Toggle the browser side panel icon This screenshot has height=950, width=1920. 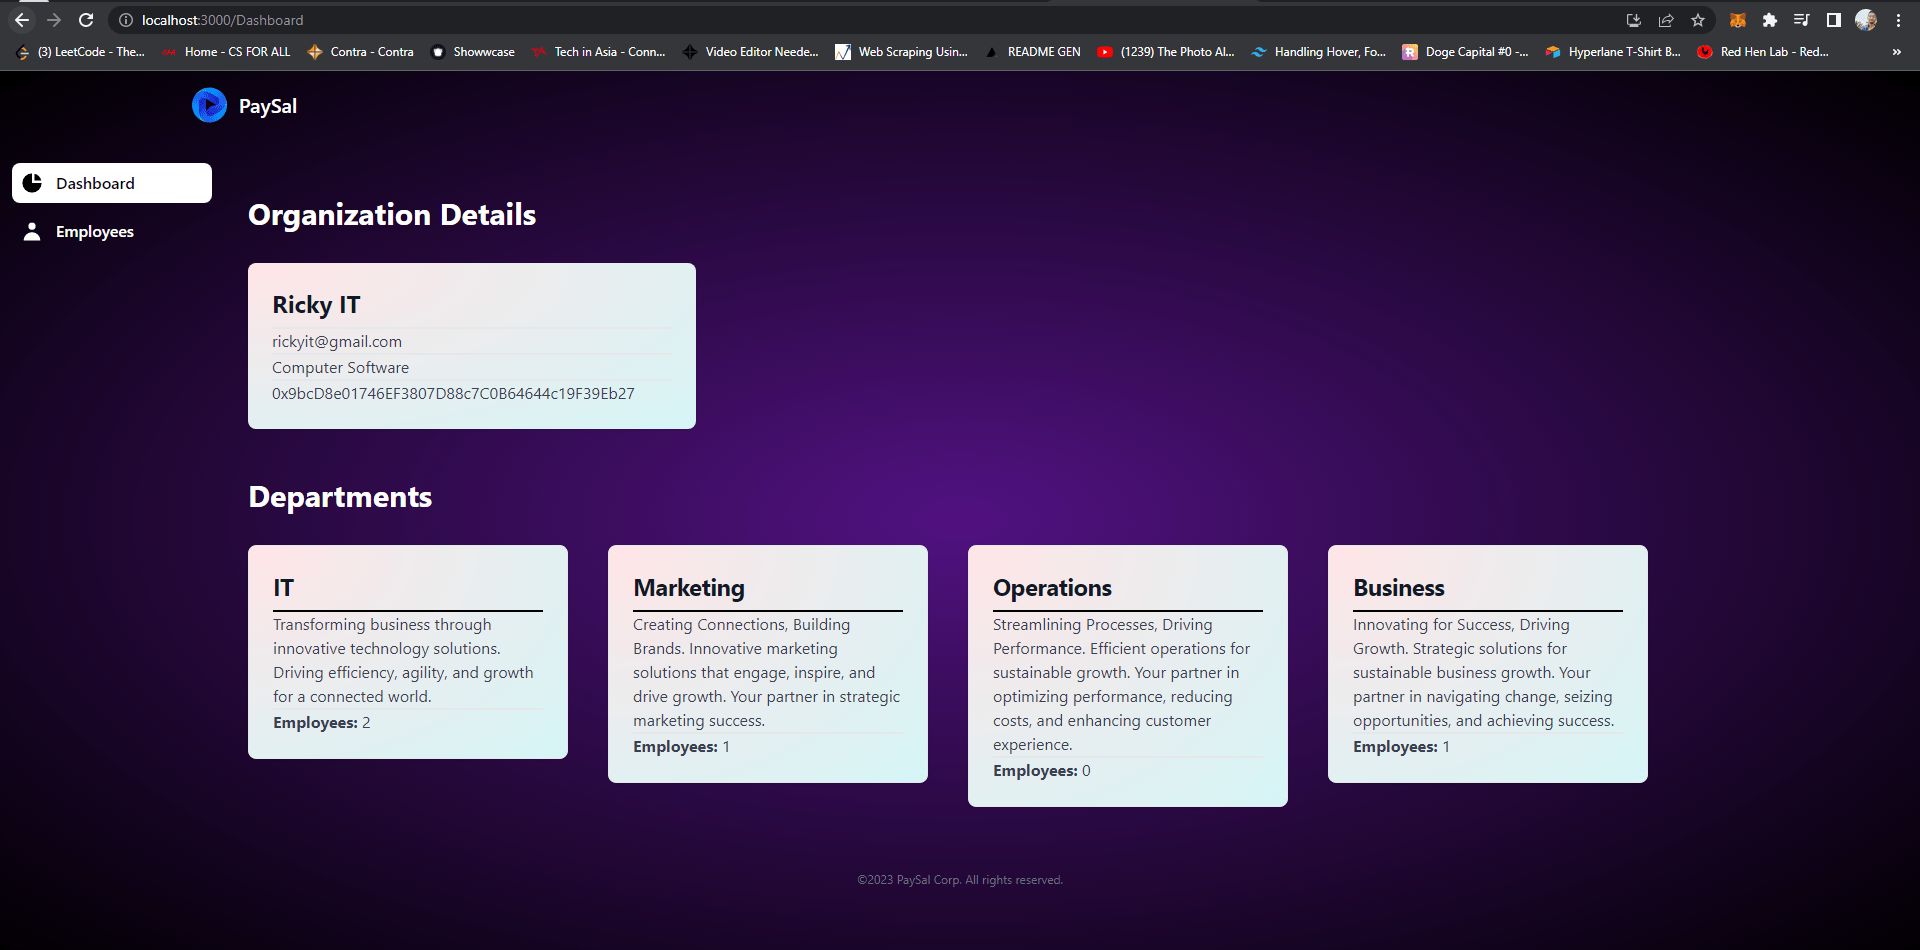tap(1834, 20)
